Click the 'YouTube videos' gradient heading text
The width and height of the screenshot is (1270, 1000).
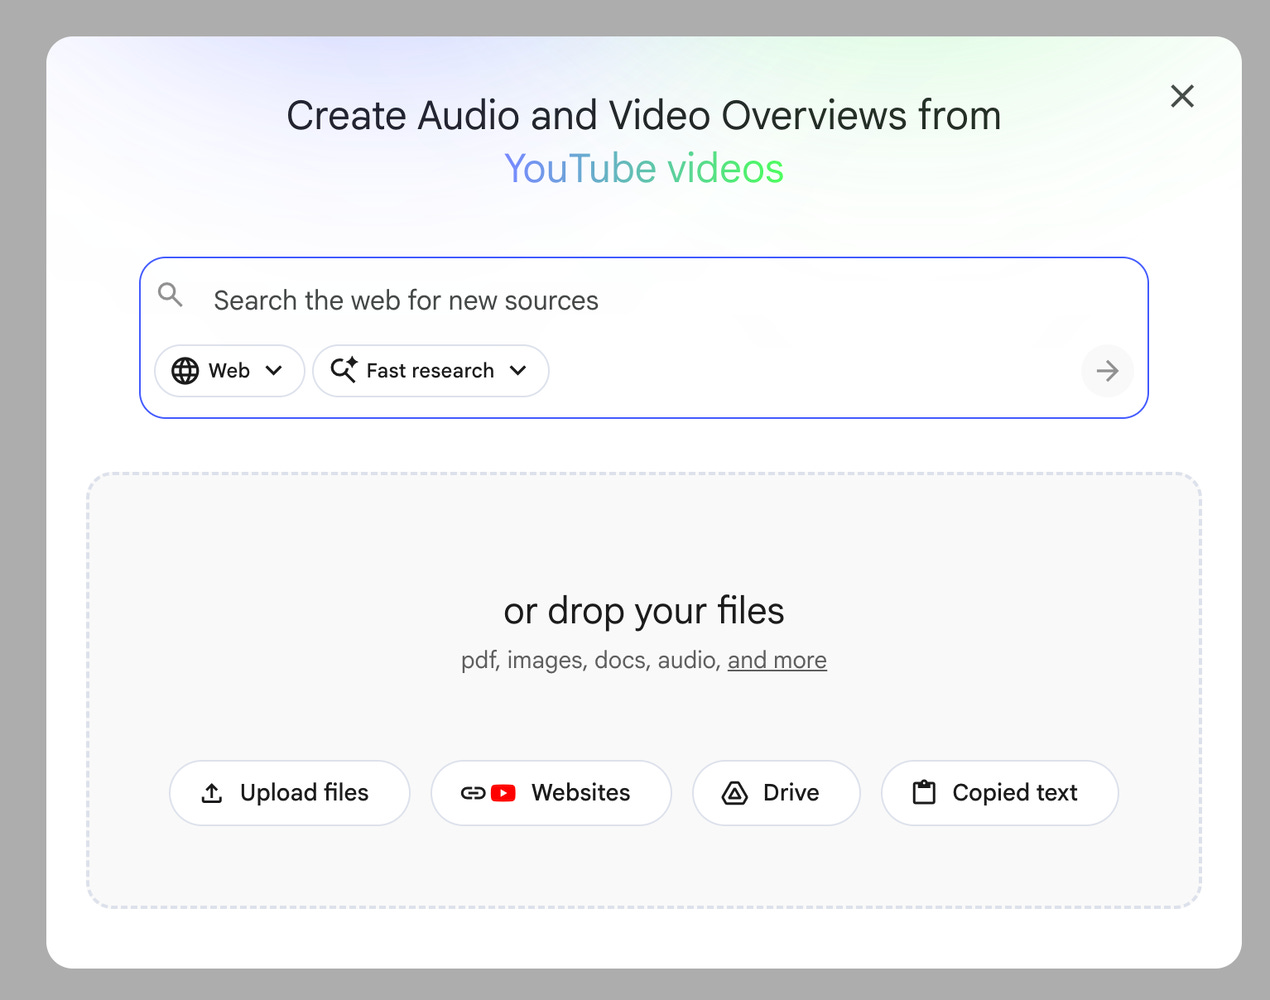(644, 168)
